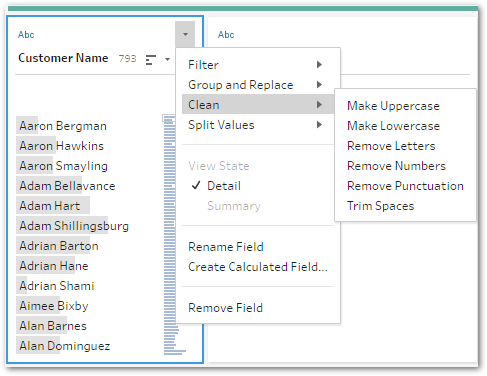Click the Abc data type icon of second field
Viewport: 487px width, 376px height.
tap(226, 35)
